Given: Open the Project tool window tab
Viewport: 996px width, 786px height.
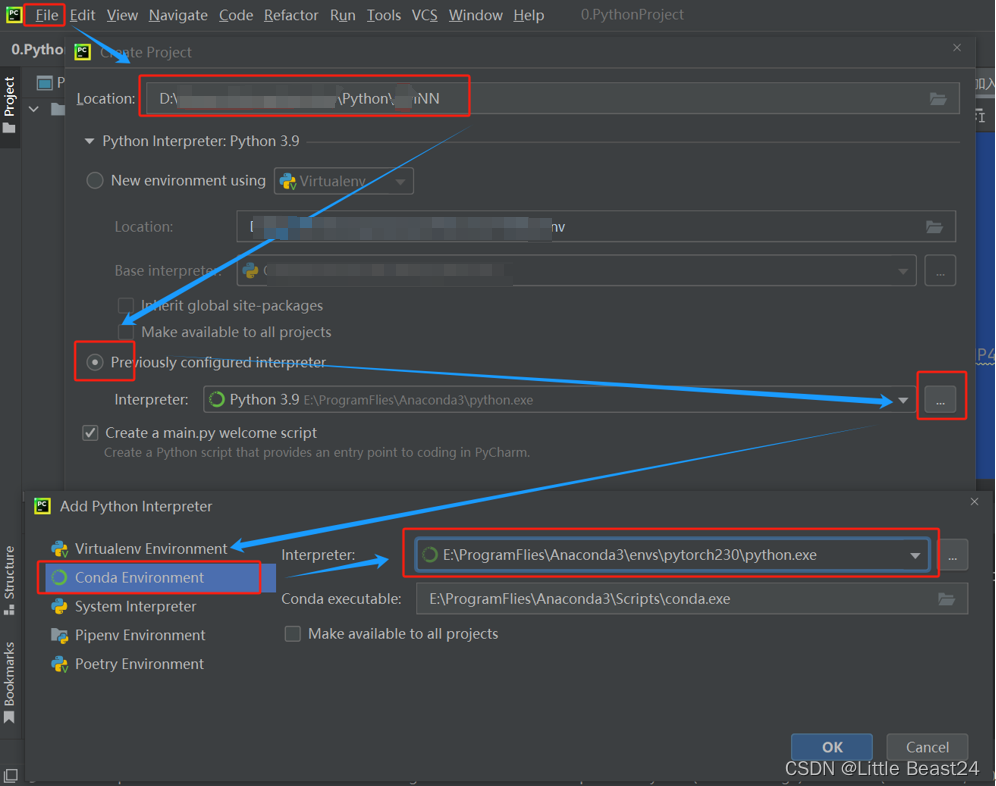Looking at the screenshot, I should point(10,105).
